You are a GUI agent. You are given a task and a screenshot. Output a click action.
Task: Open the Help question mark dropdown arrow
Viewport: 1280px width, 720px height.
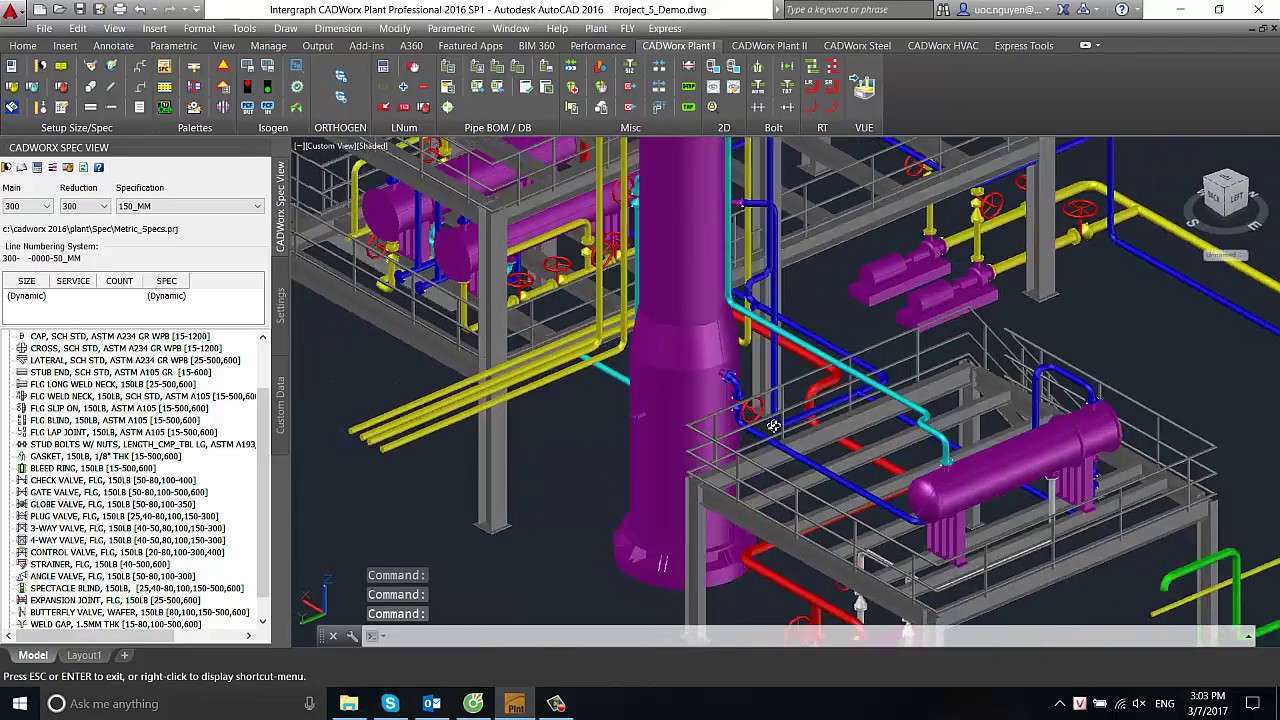(1137, 9)
